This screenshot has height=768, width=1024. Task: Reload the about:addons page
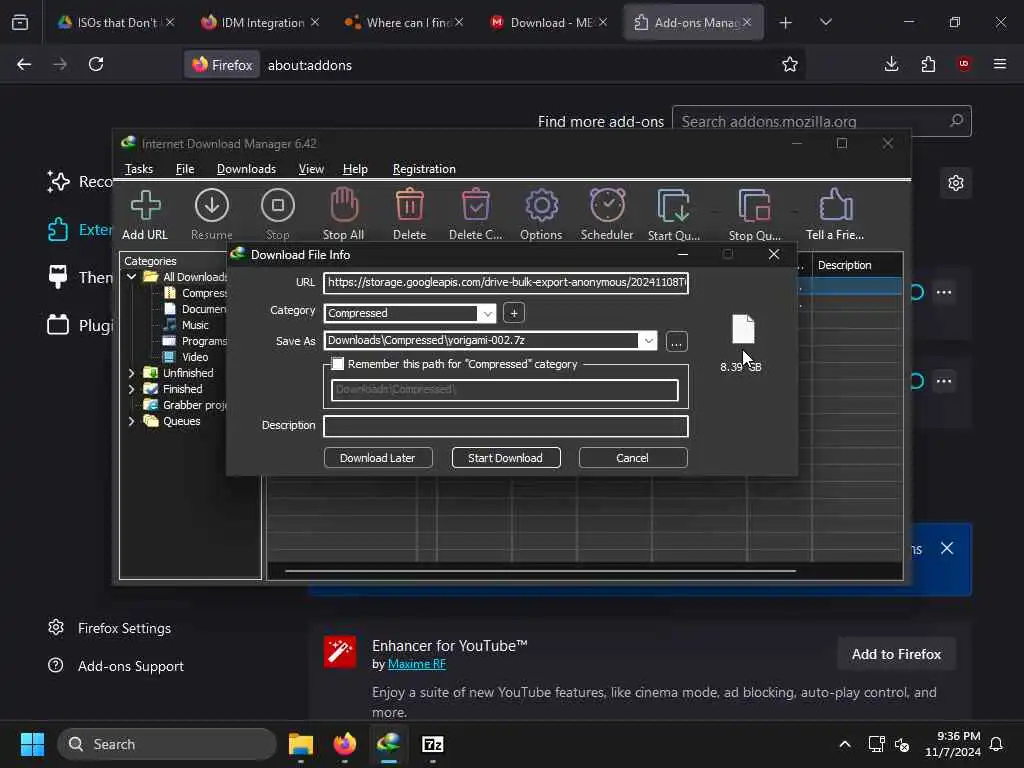[96, 64]
